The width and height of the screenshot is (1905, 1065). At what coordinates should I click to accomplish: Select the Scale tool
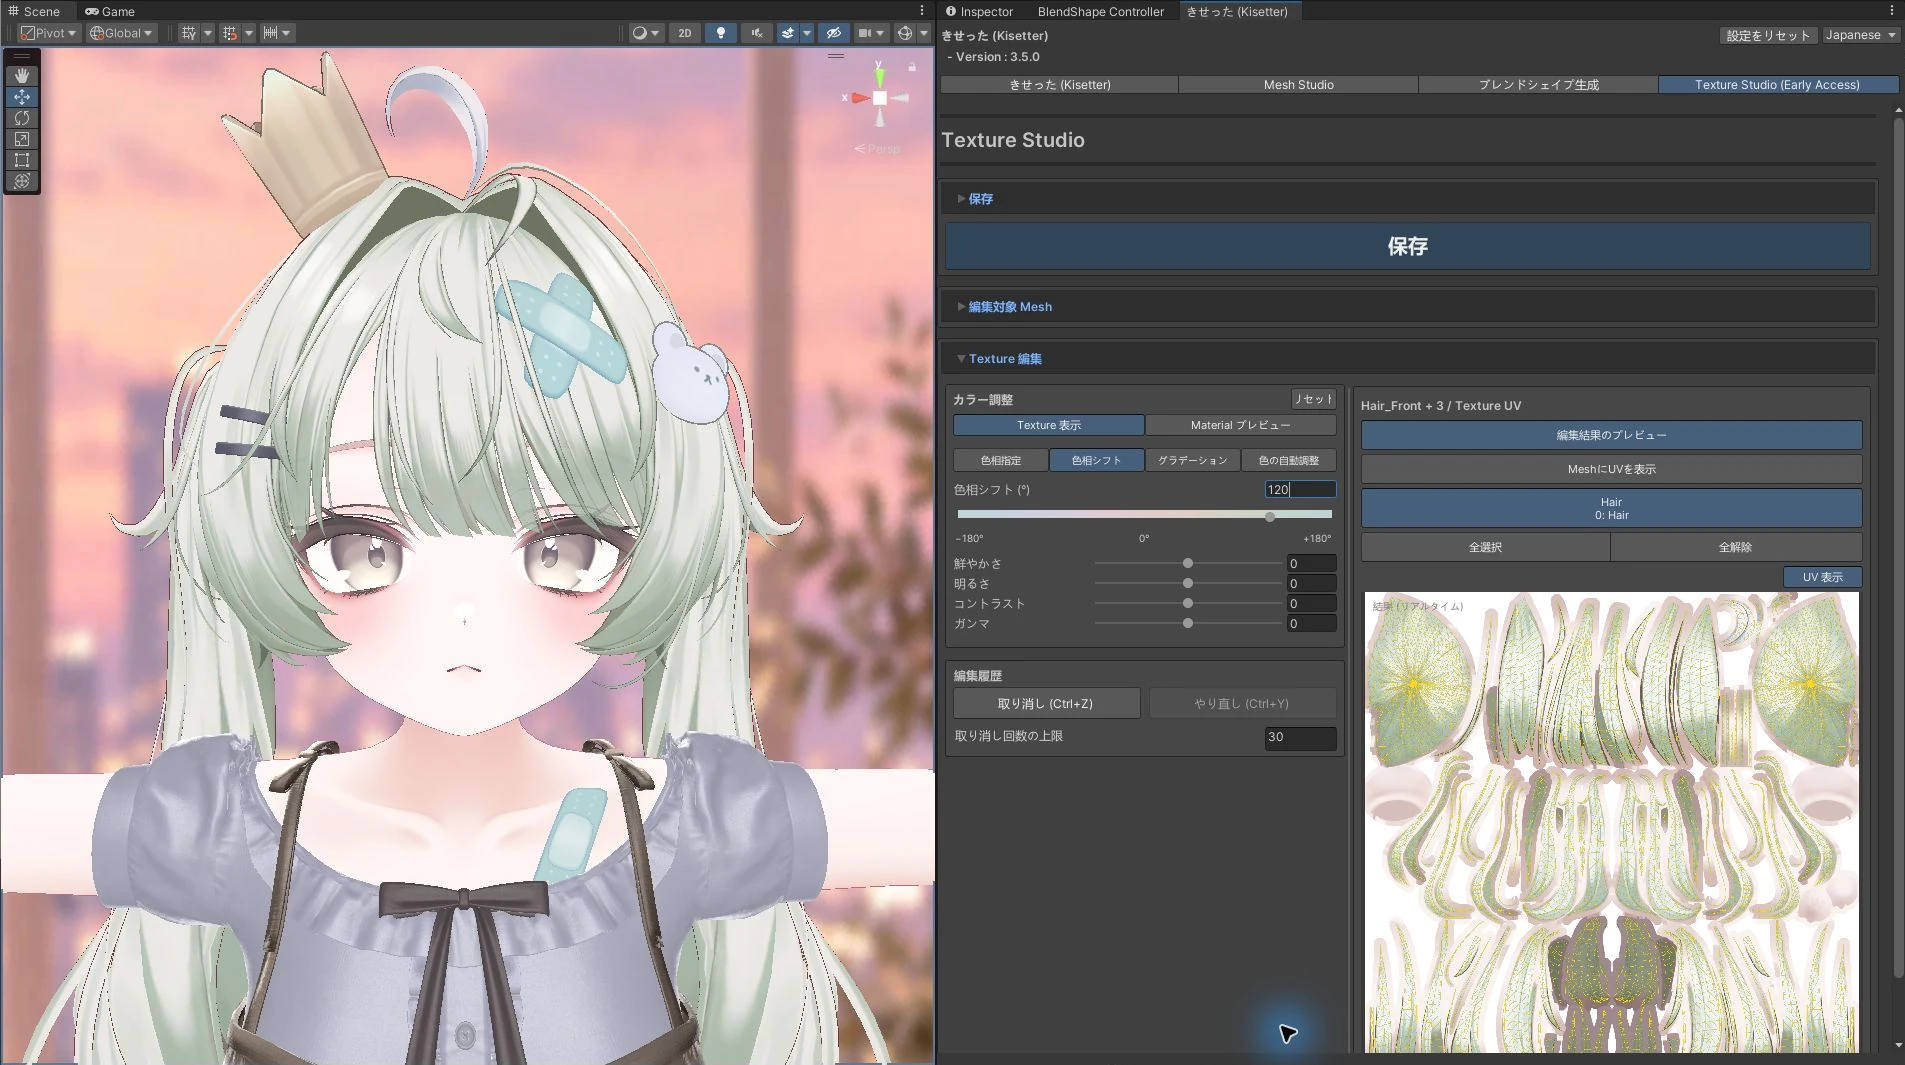22,139
